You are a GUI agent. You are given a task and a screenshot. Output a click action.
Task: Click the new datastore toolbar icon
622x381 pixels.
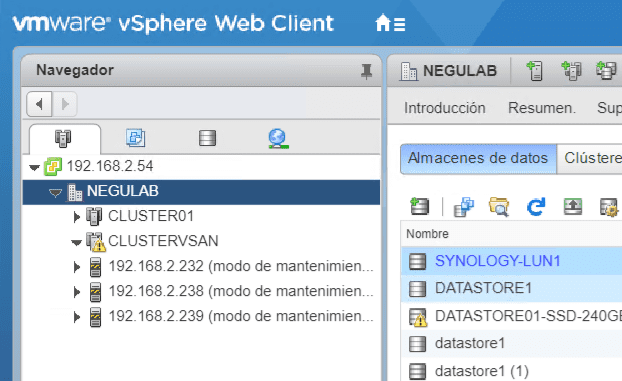tap(419, 206)
